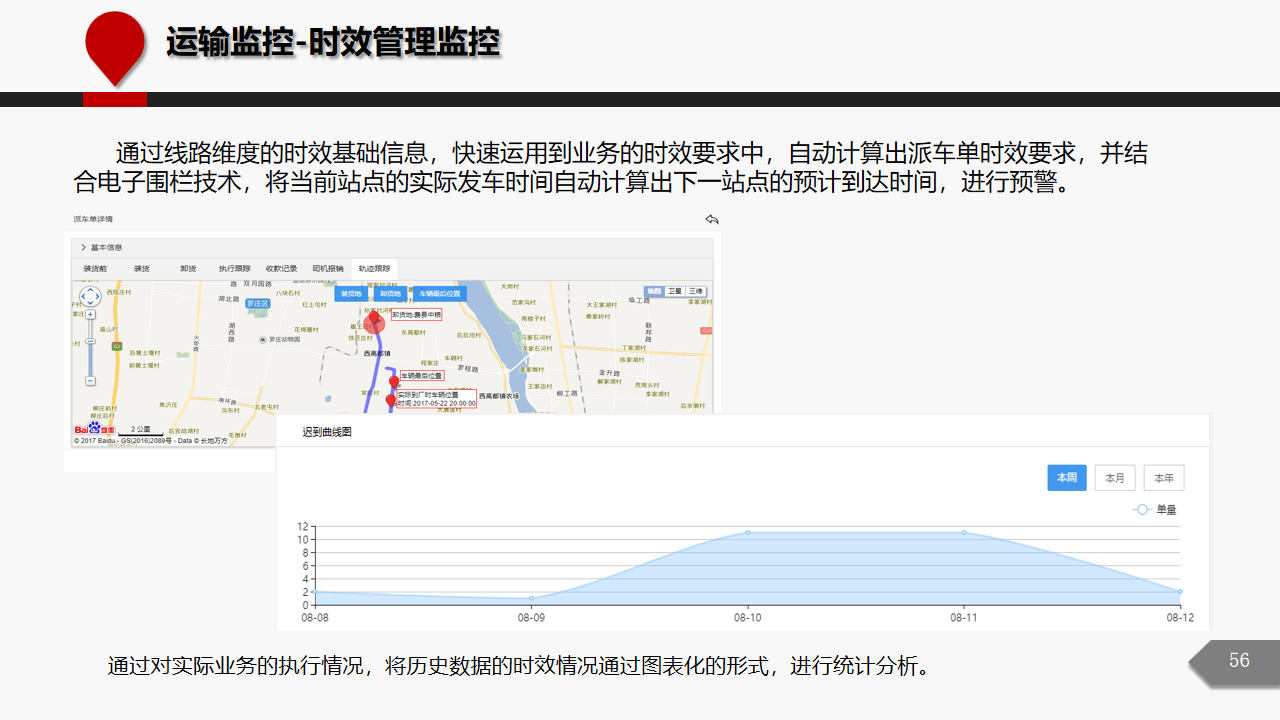Click the slide title 运输监控-时效管理监控
The height and width of the screenshot is (720, 1280).
tap(333, 43)
